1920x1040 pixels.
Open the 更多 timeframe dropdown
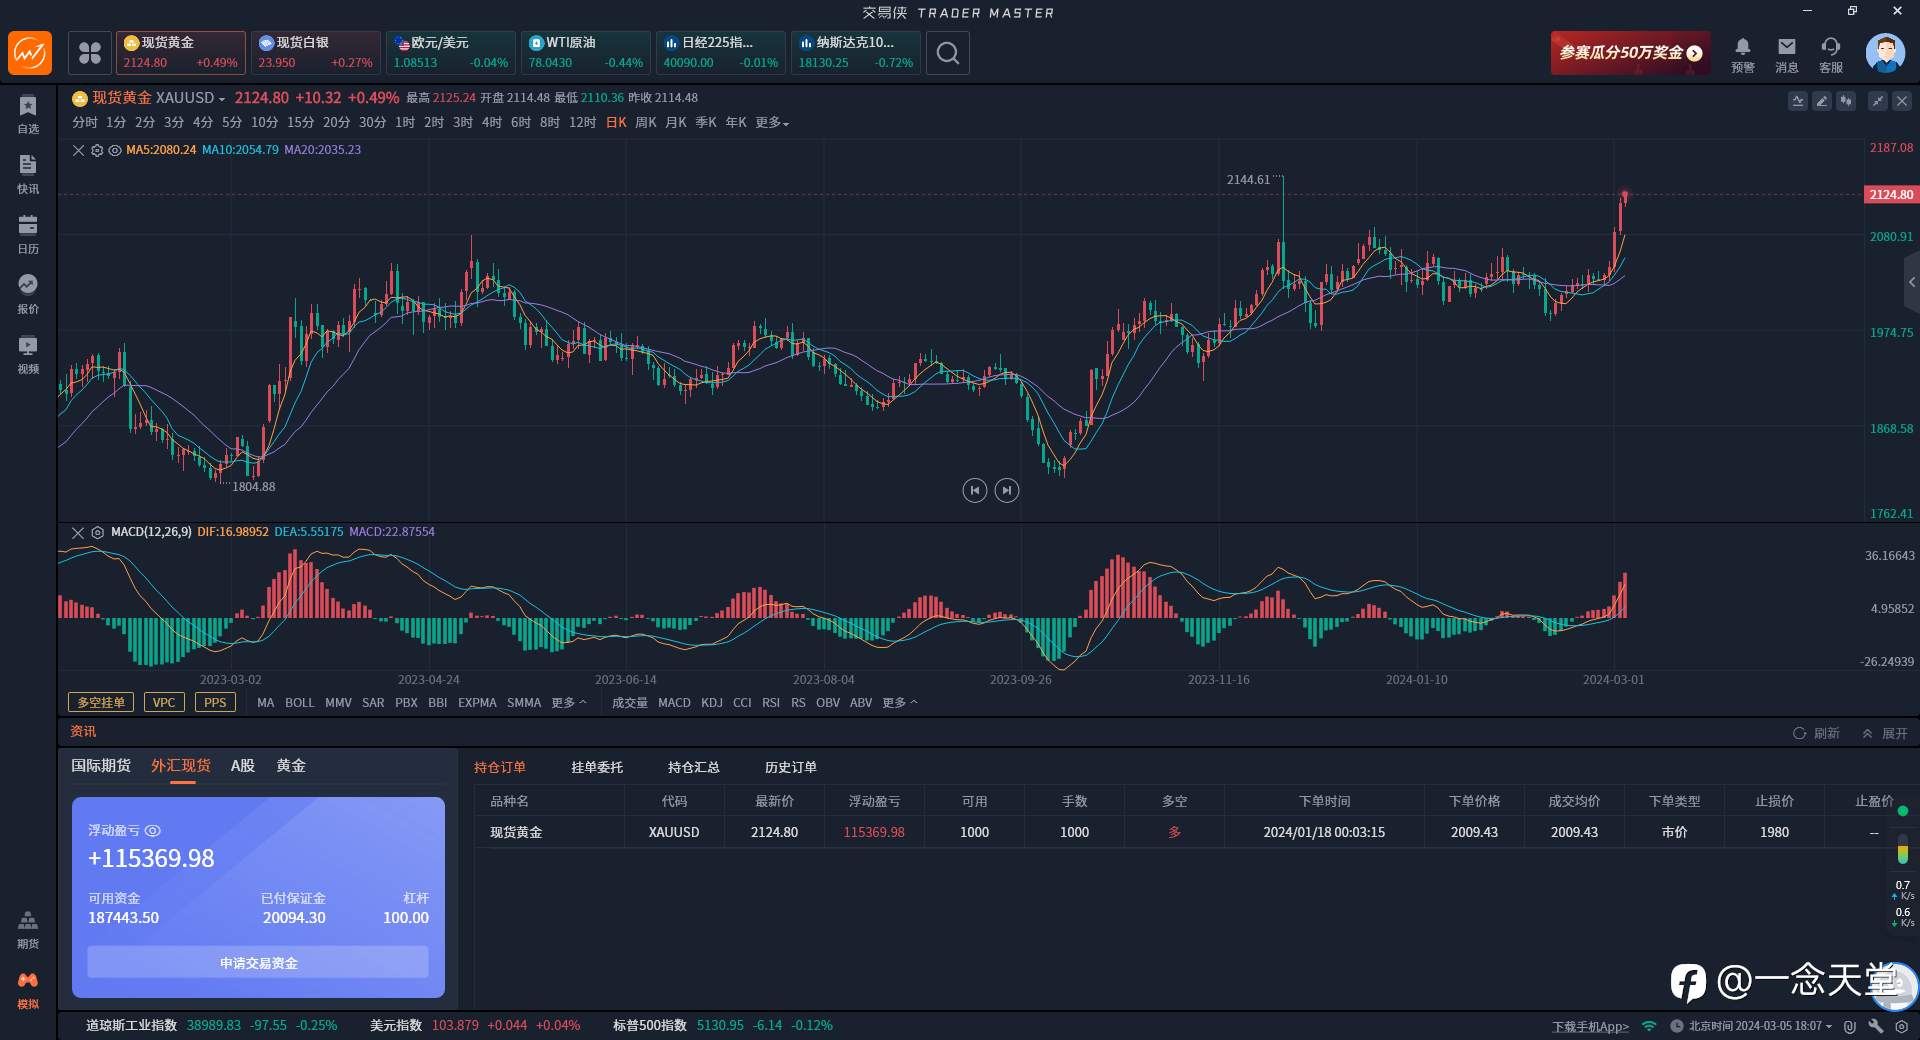pos(772,123)
